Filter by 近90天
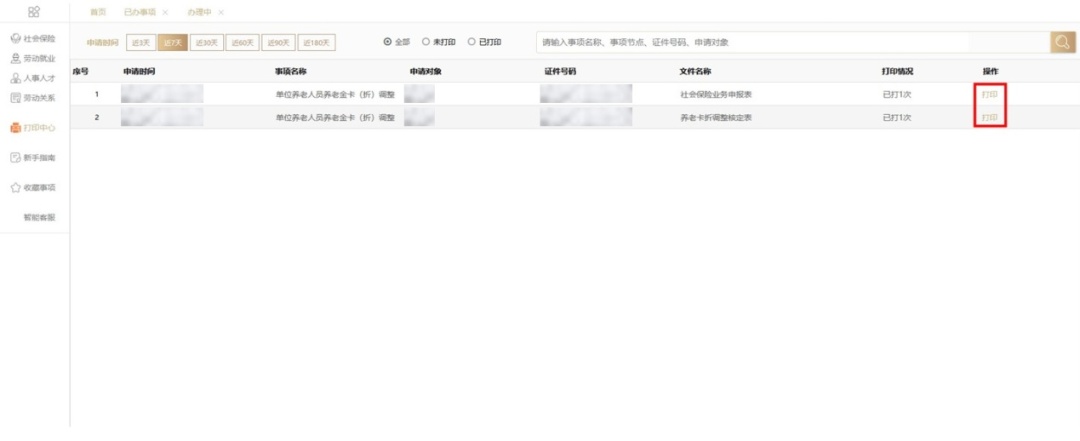1080x441 pixels. click(278, 43)
